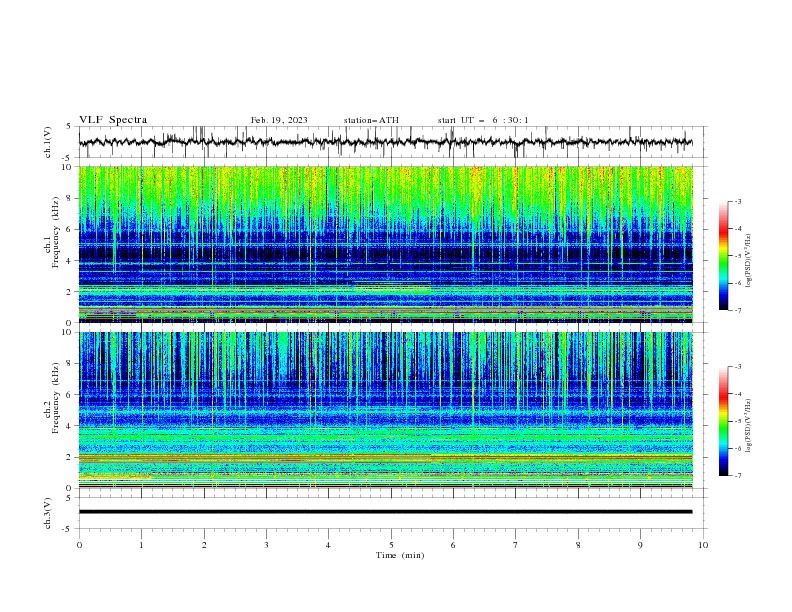The image size is (792, 612).
Task: Click time axis tick label "3"
Action: (x=266, y=545)
